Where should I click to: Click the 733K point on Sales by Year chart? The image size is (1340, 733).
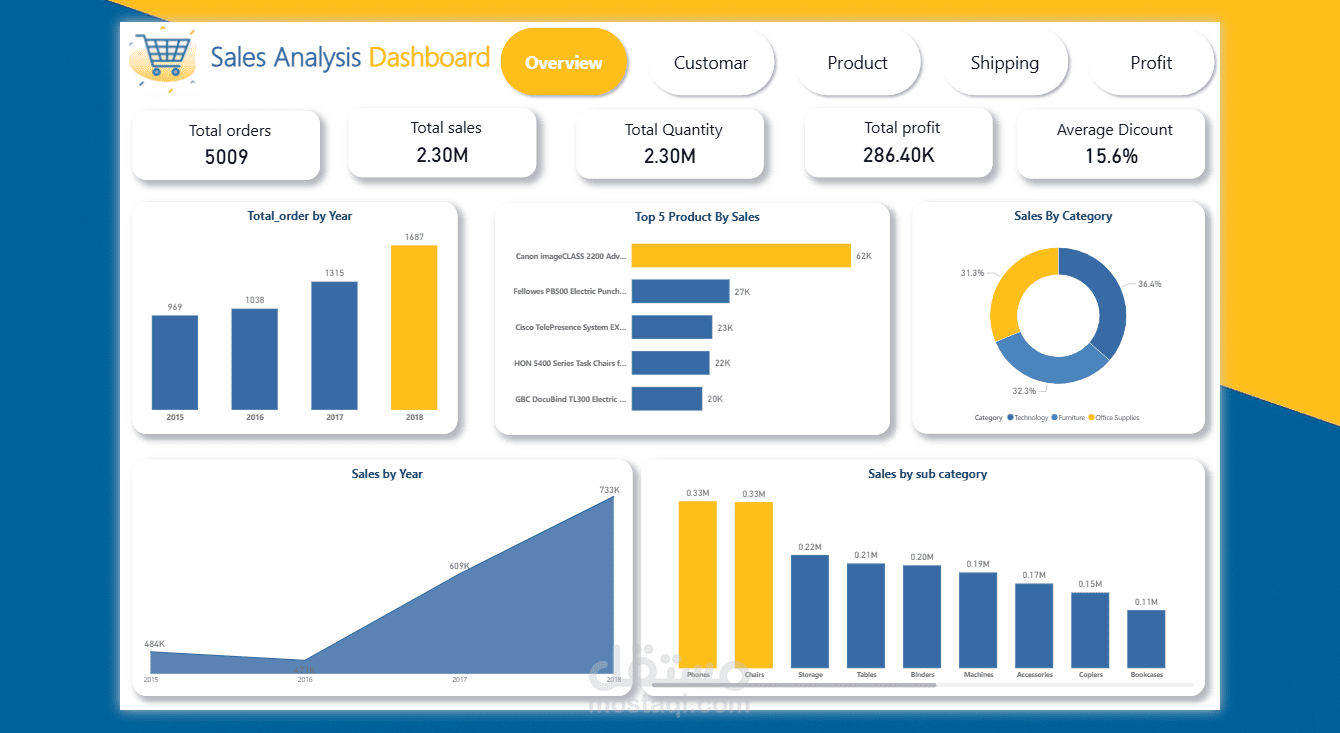point(612,500)
